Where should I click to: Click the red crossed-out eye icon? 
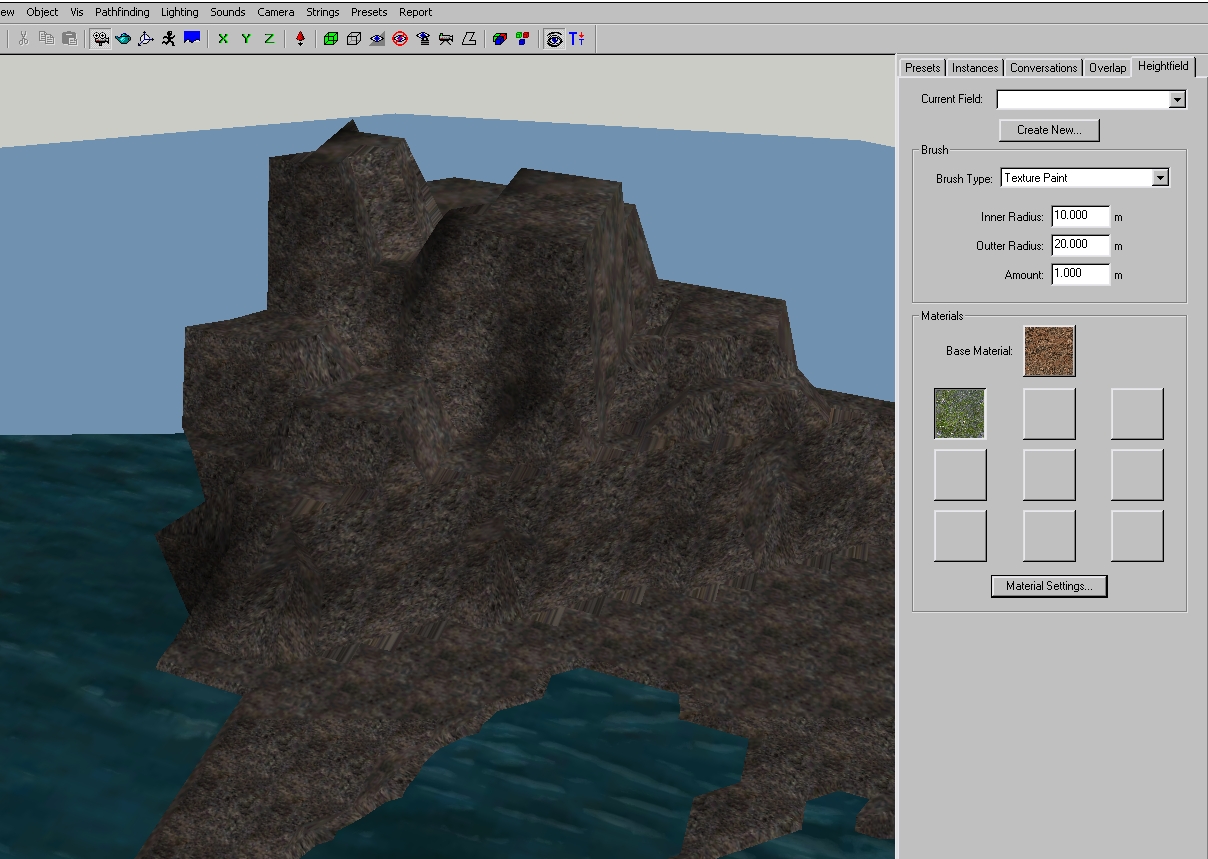click(x=400, y=39)
